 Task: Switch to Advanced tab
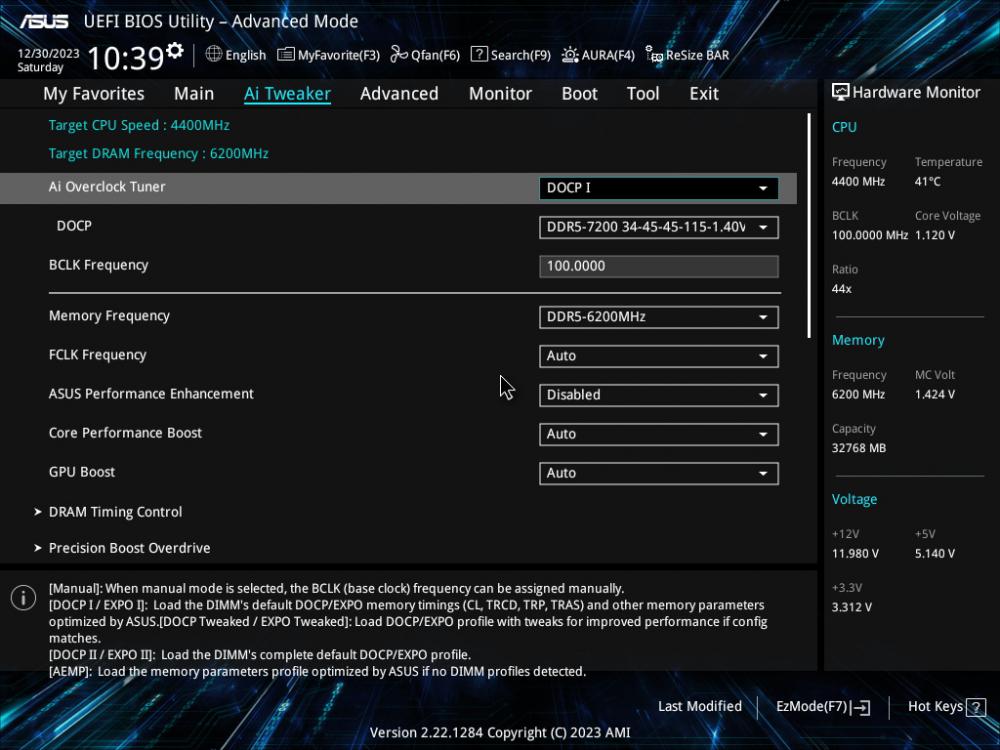pos(399,94)
